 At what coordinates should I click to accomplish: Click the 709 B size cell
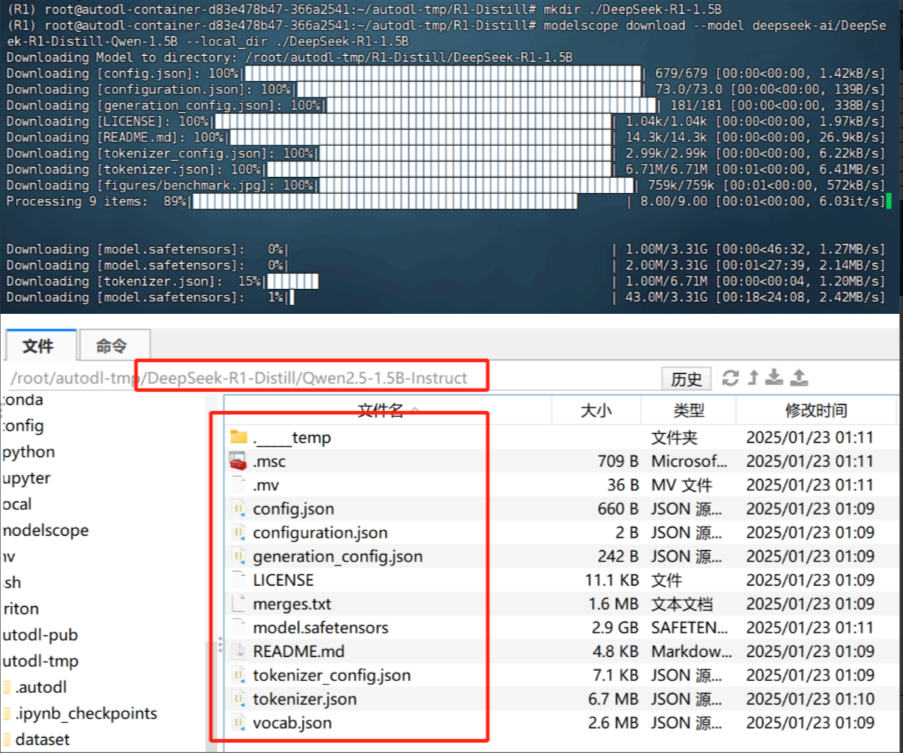pos(618,461)
